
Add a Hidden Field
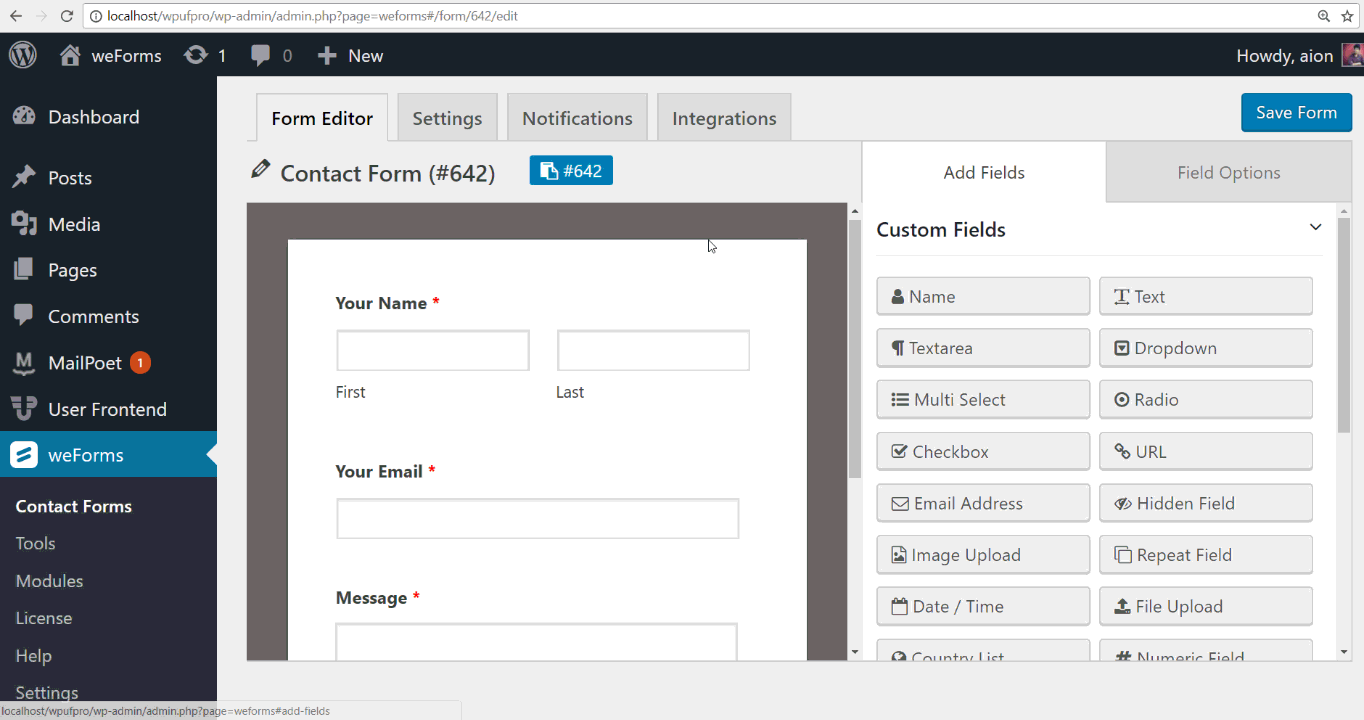[1206, 503]
